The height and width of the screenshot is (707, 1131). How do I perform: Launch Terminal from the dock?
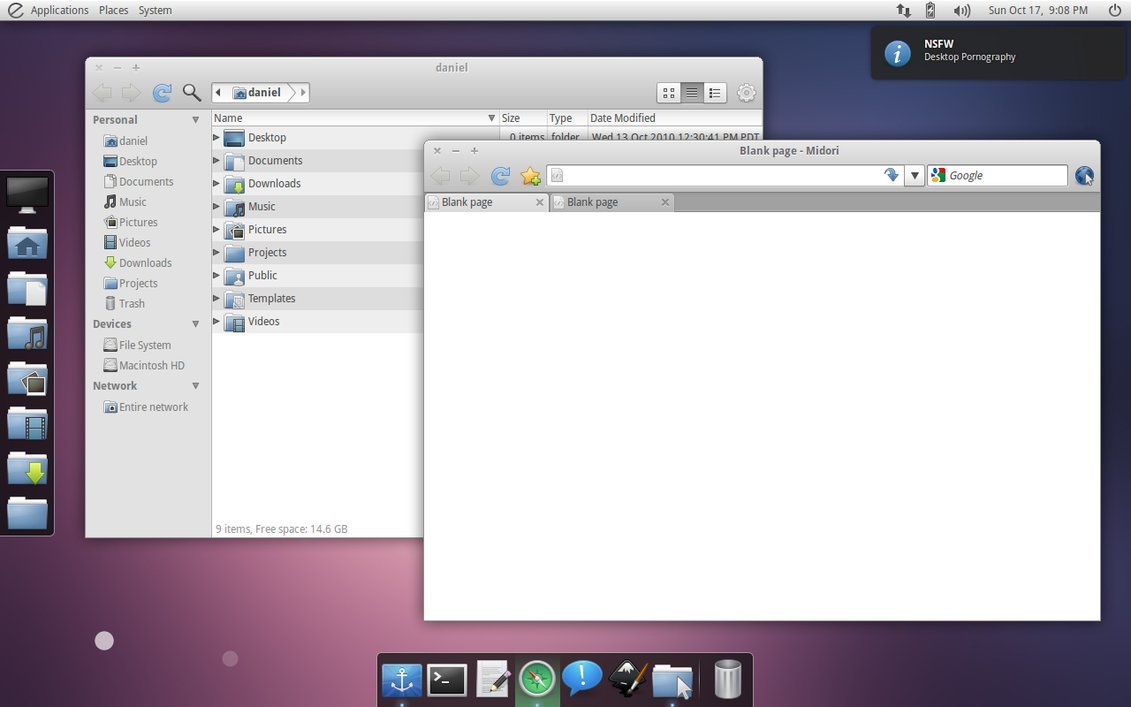[x=447, y=680]
